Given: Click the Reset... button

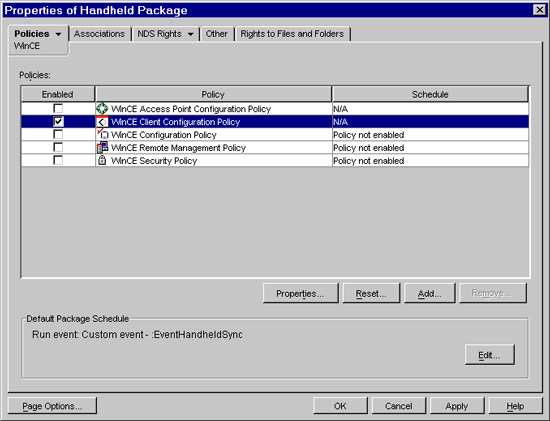Looking at the screenshot, I should click(x=371, y=293).
